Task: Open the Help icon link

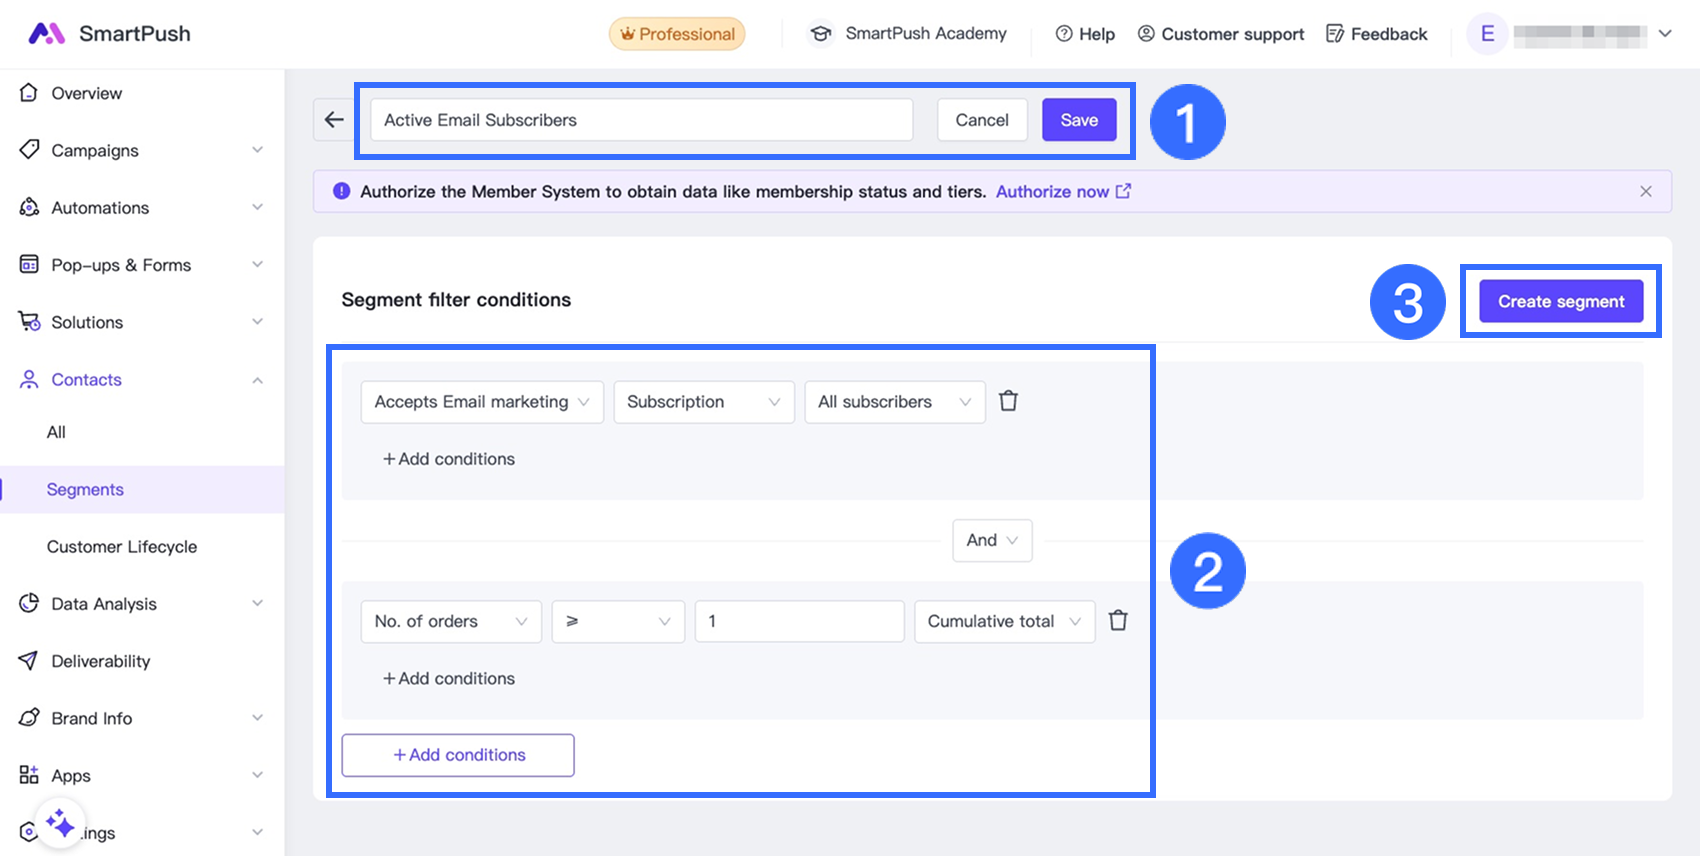Action: tap(1085, 34)
